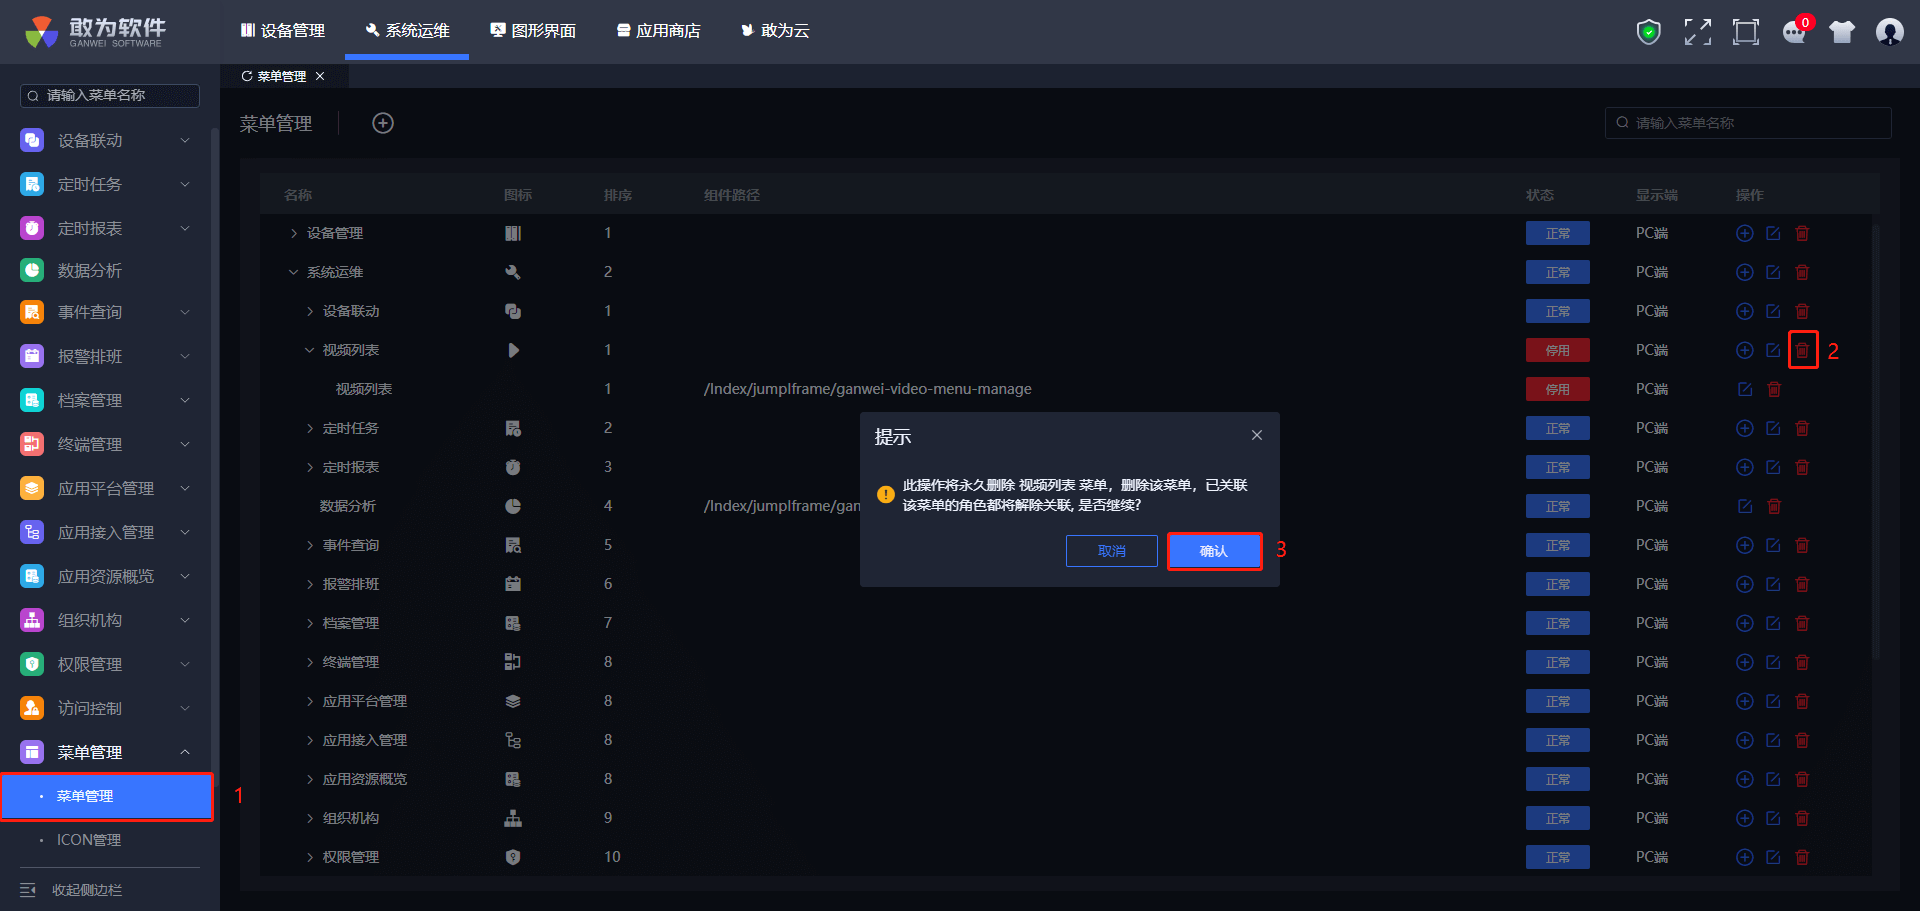Toggle the 停用 status of 视频列表 parent row
Viewport: 1920px width, 911px height.
(x=1557, y=350)
